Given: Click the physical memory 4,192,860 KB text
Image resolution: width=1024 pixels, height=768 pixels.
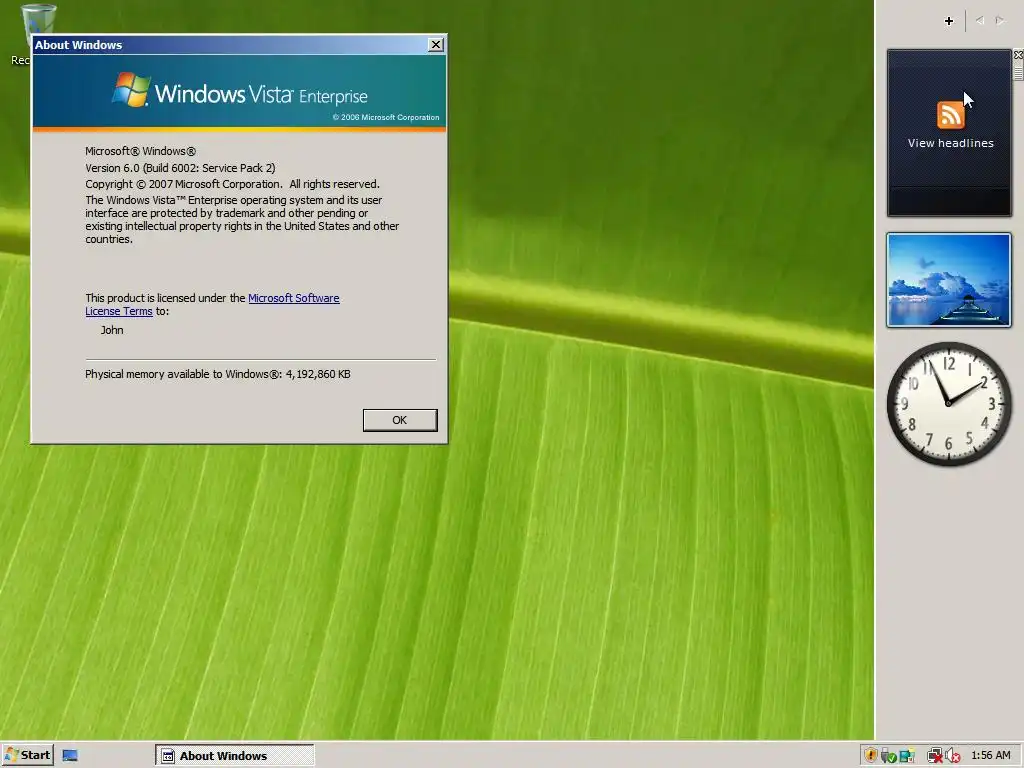Looking at the screenshot, I should pos(217,374).
